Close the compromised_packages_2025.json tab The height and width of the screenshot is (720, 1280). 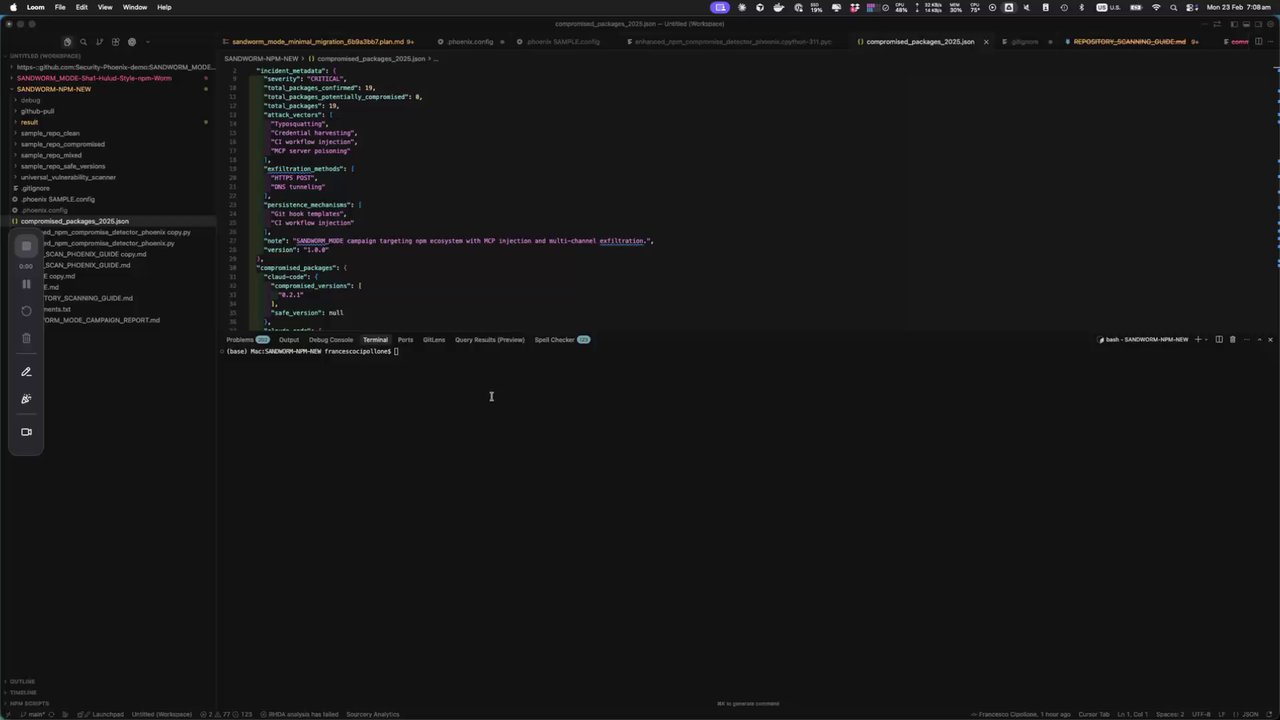(x=986, y=42)
